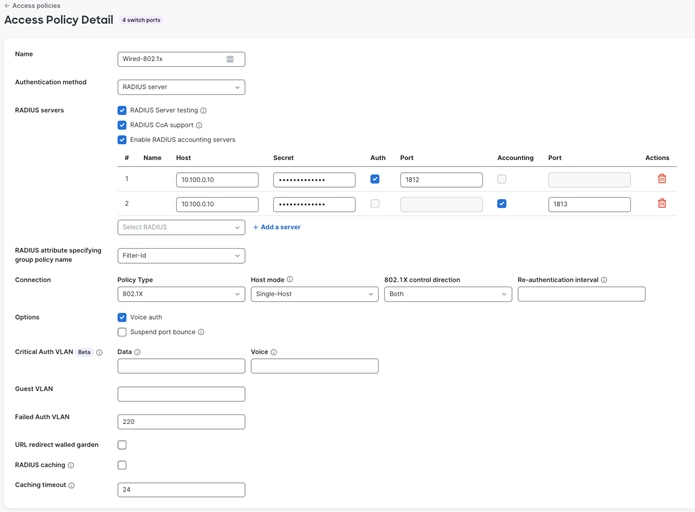
Task: Show Re-authentication interval info tooltip
Action: coord(604,280)
